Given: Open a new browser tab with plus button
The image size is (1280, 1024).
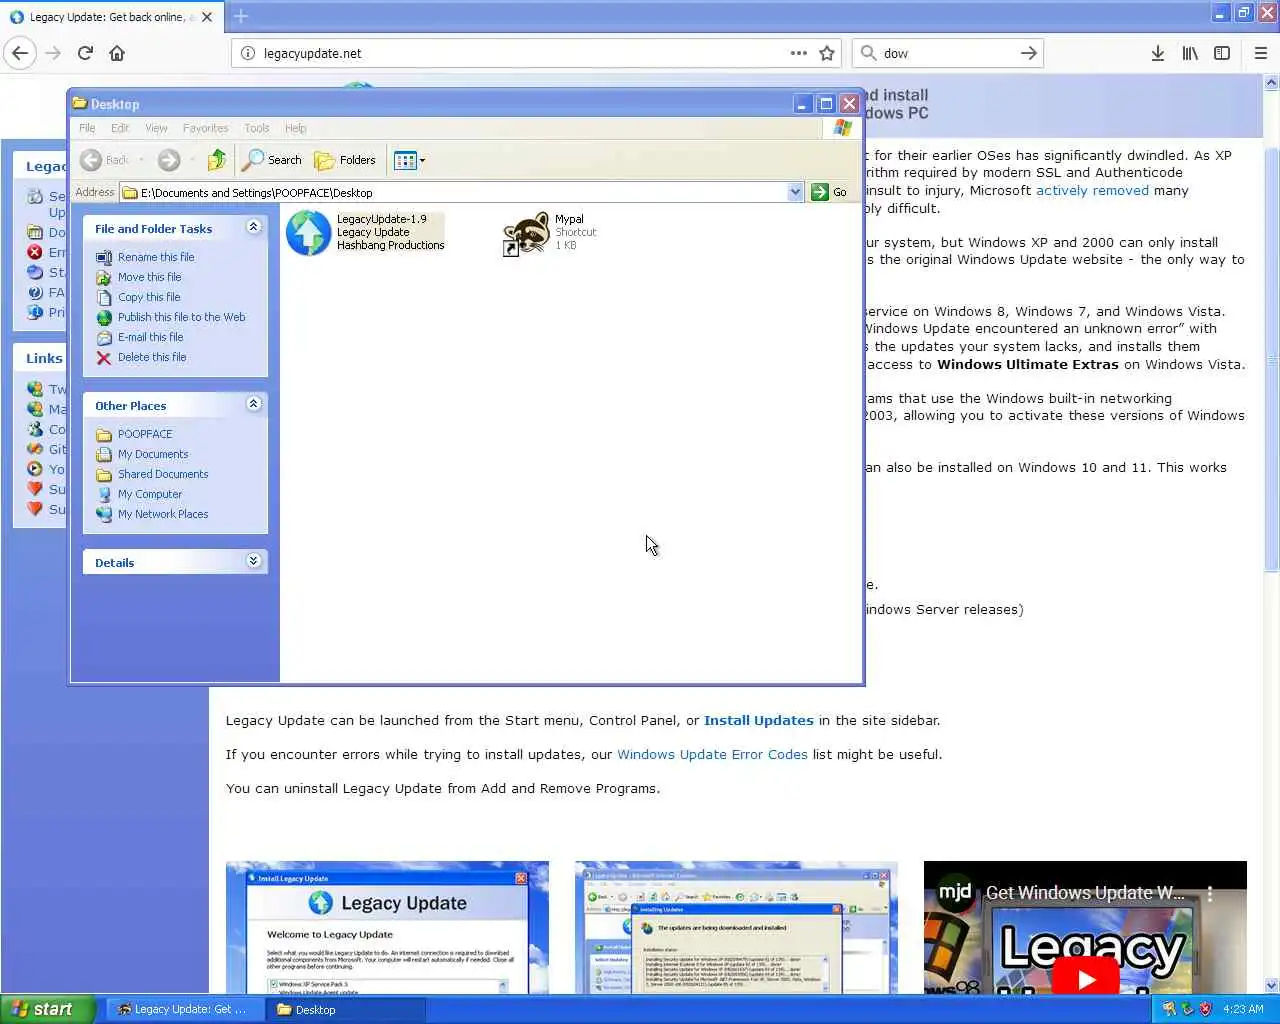Looking at the screenshot, I should [x=241, y=16].
